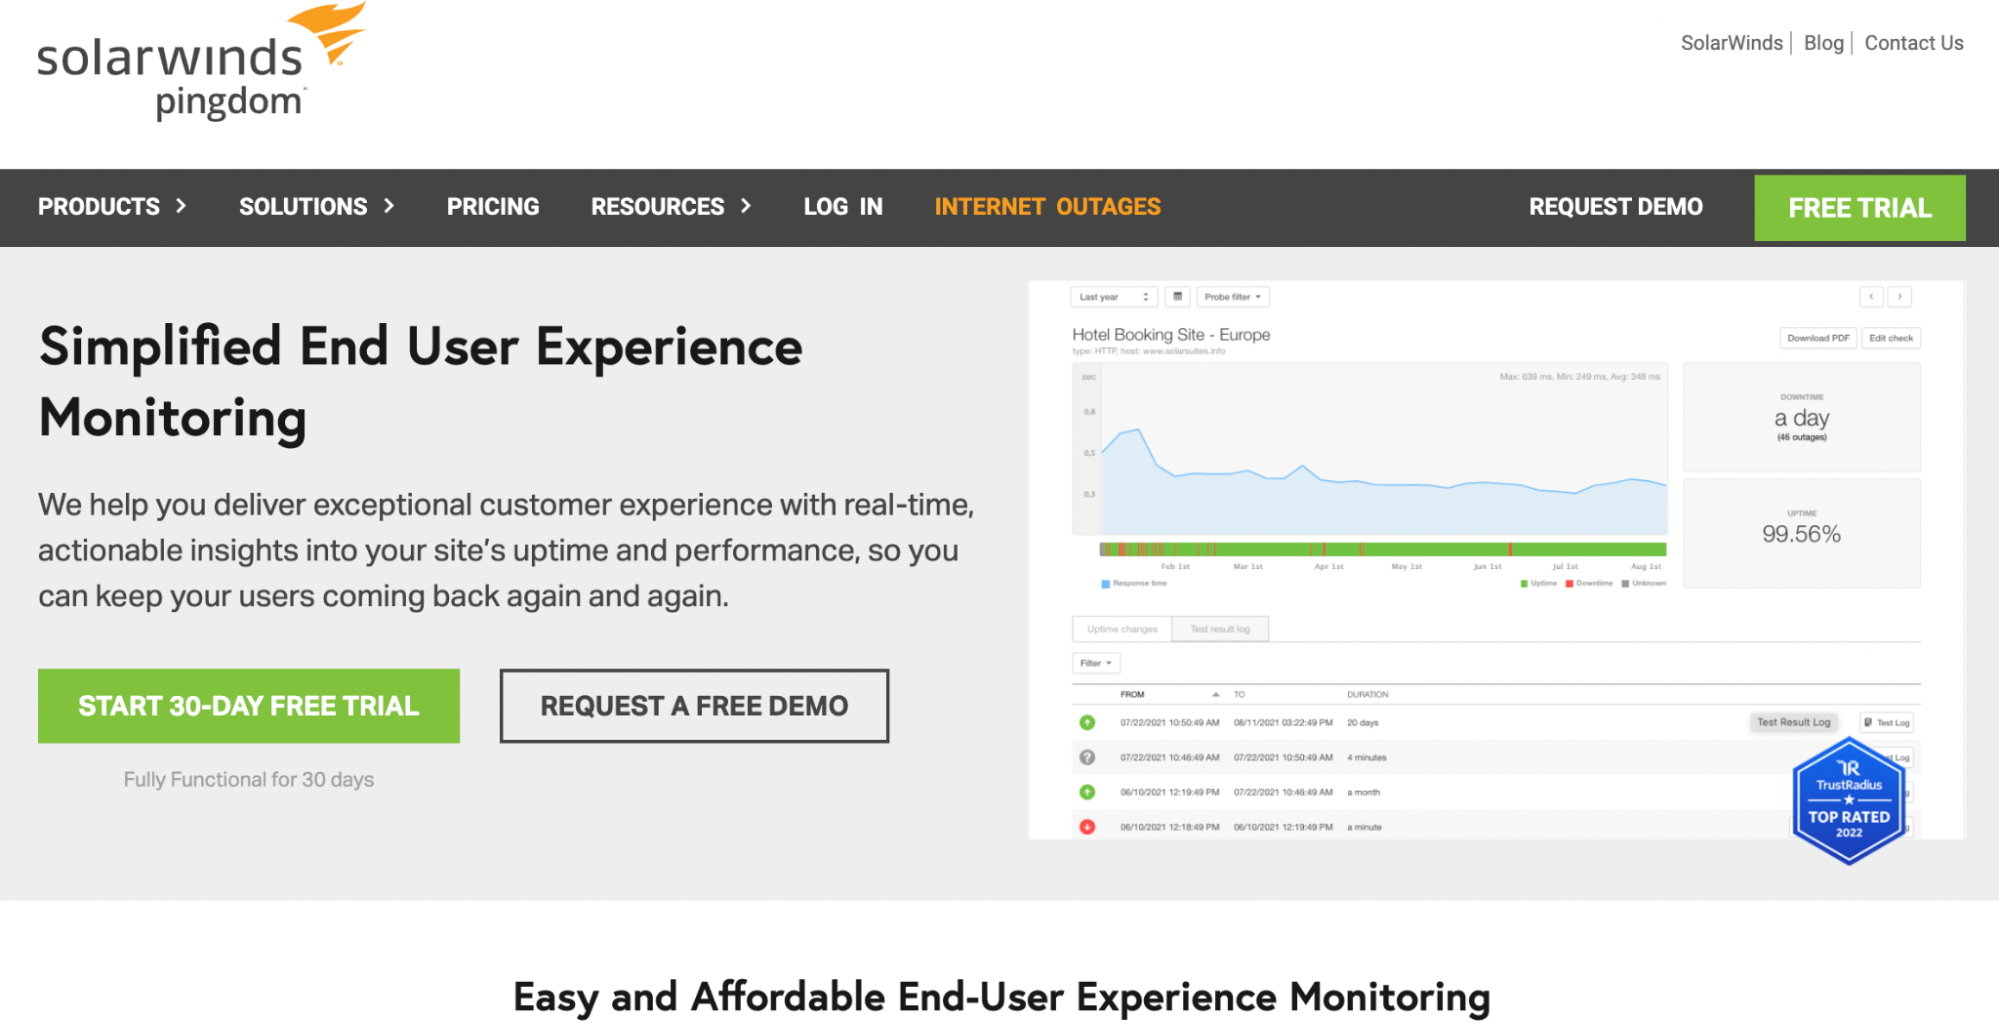
Task: Click Test Log button in first row
Action: 1887,722
